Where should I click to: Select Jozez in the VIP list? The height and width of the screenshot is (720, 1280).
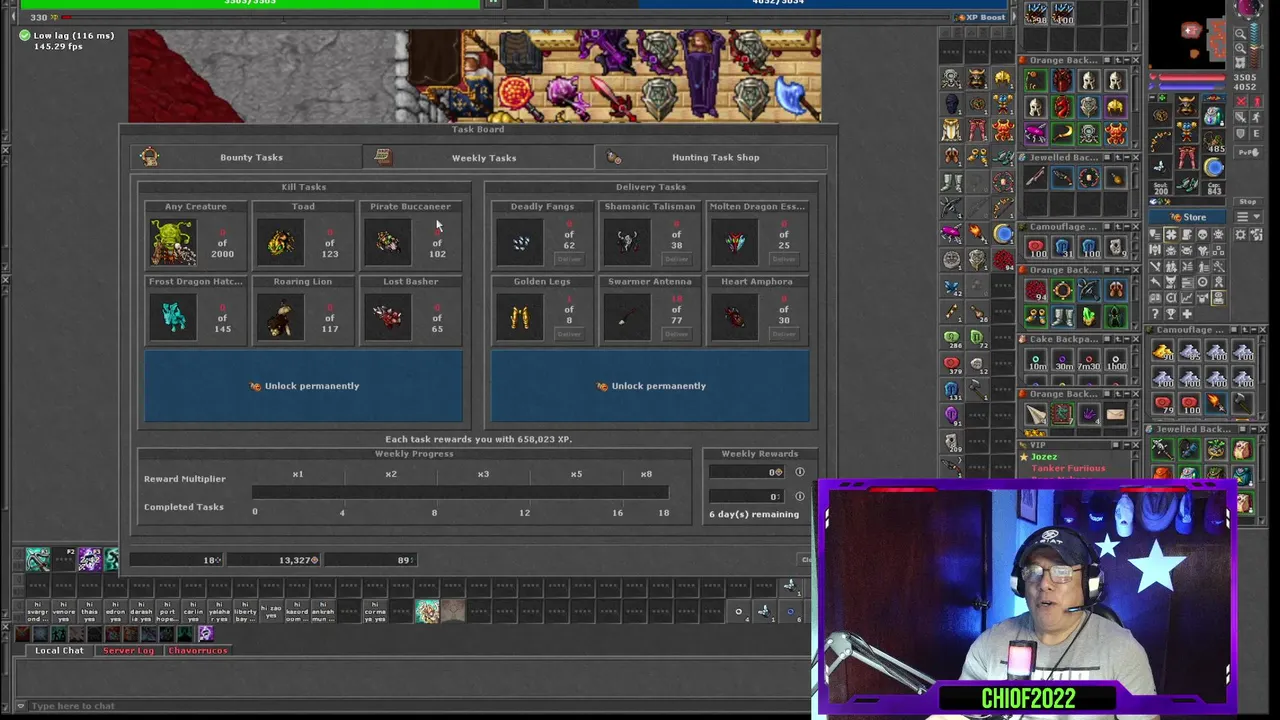click(1044, 457)
